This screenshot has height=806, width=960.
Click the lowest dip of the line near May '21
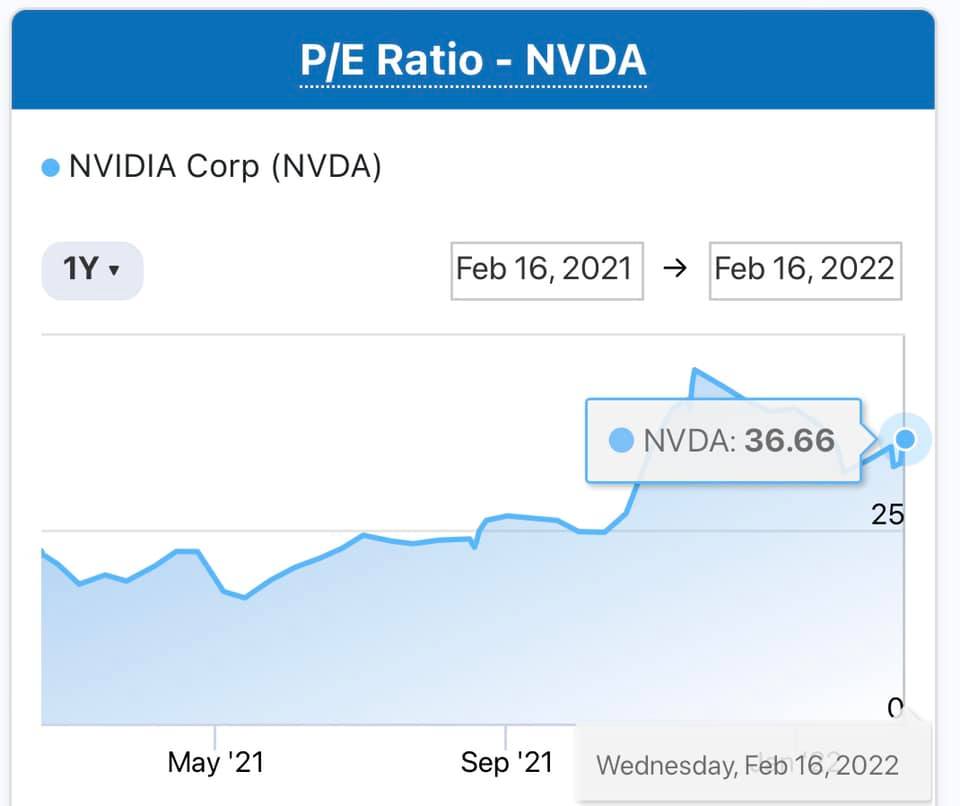pyautogui.click(x=245, y=597)
